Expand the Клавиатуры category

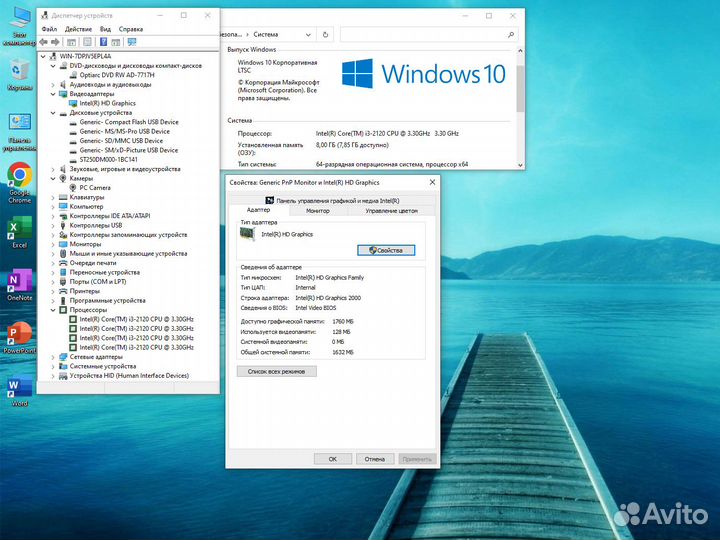pos(53,197)
